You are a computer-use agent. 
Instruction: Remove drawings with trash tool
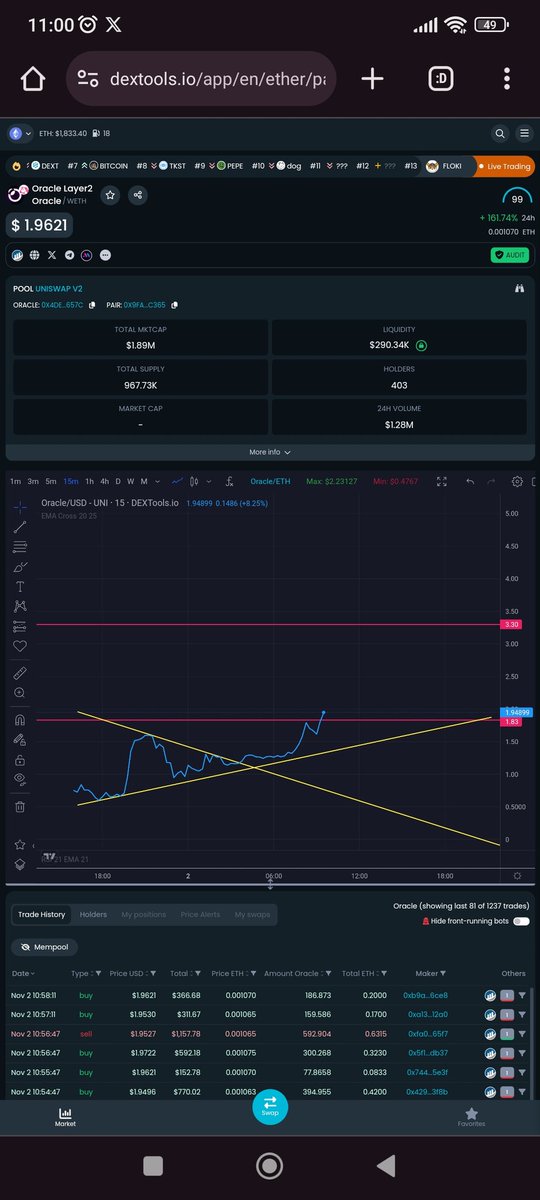click(x=20, y=807)
